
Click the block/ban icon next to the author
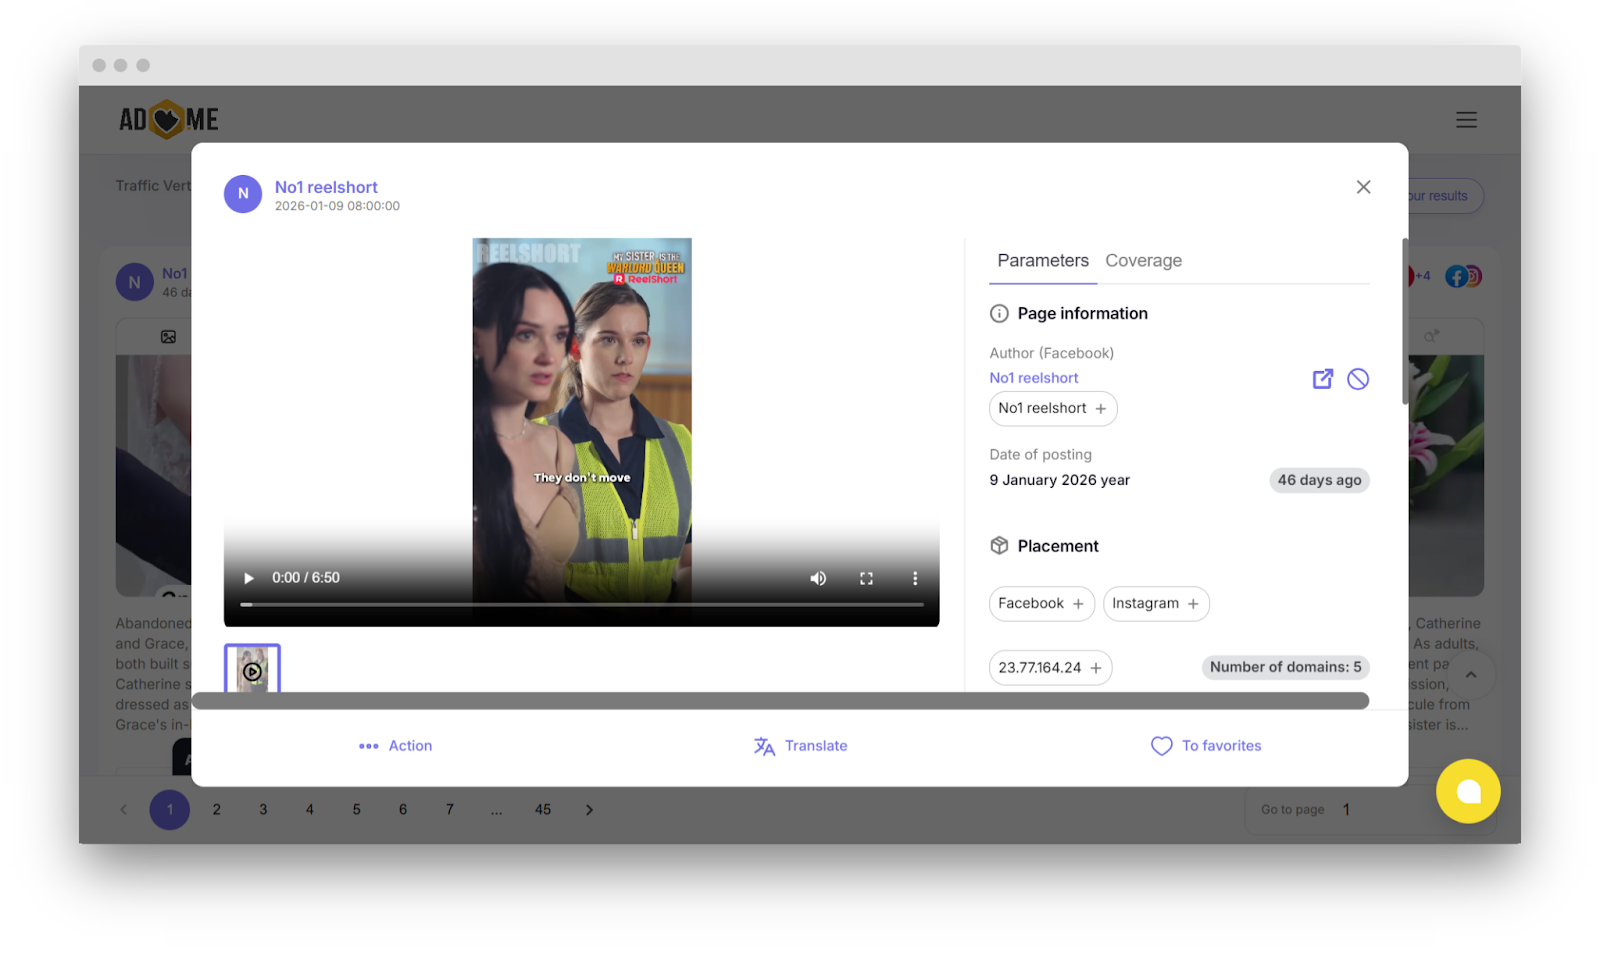(1358, 379)
